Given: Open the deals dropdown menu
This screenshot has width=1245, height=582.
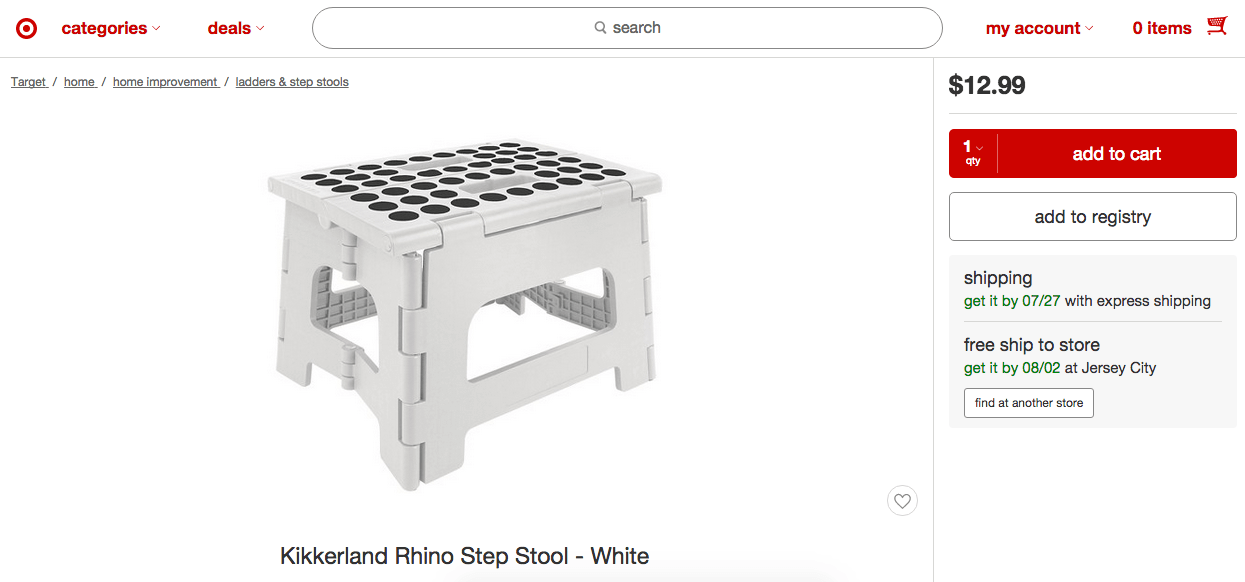Looking at the screenshot, I should 236,28.
